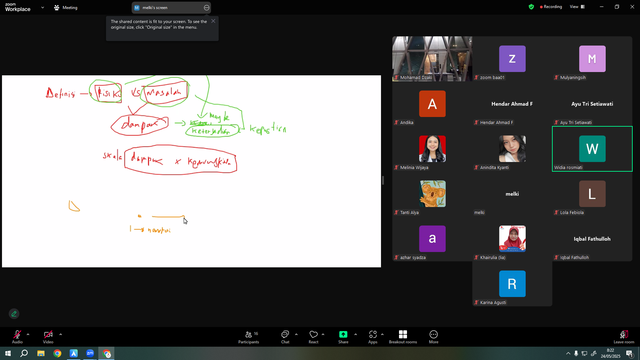The image size is (640, 360).
Task: Select Mulyaningsih's participant tile
Action: click(592, 59)
